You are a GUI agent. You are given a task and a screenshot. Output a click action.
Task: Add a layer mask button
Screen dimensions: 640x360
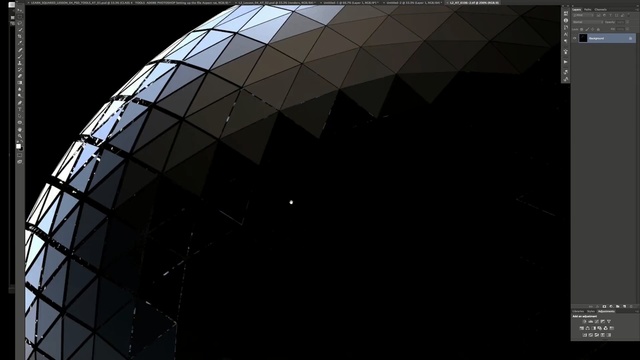604,307
